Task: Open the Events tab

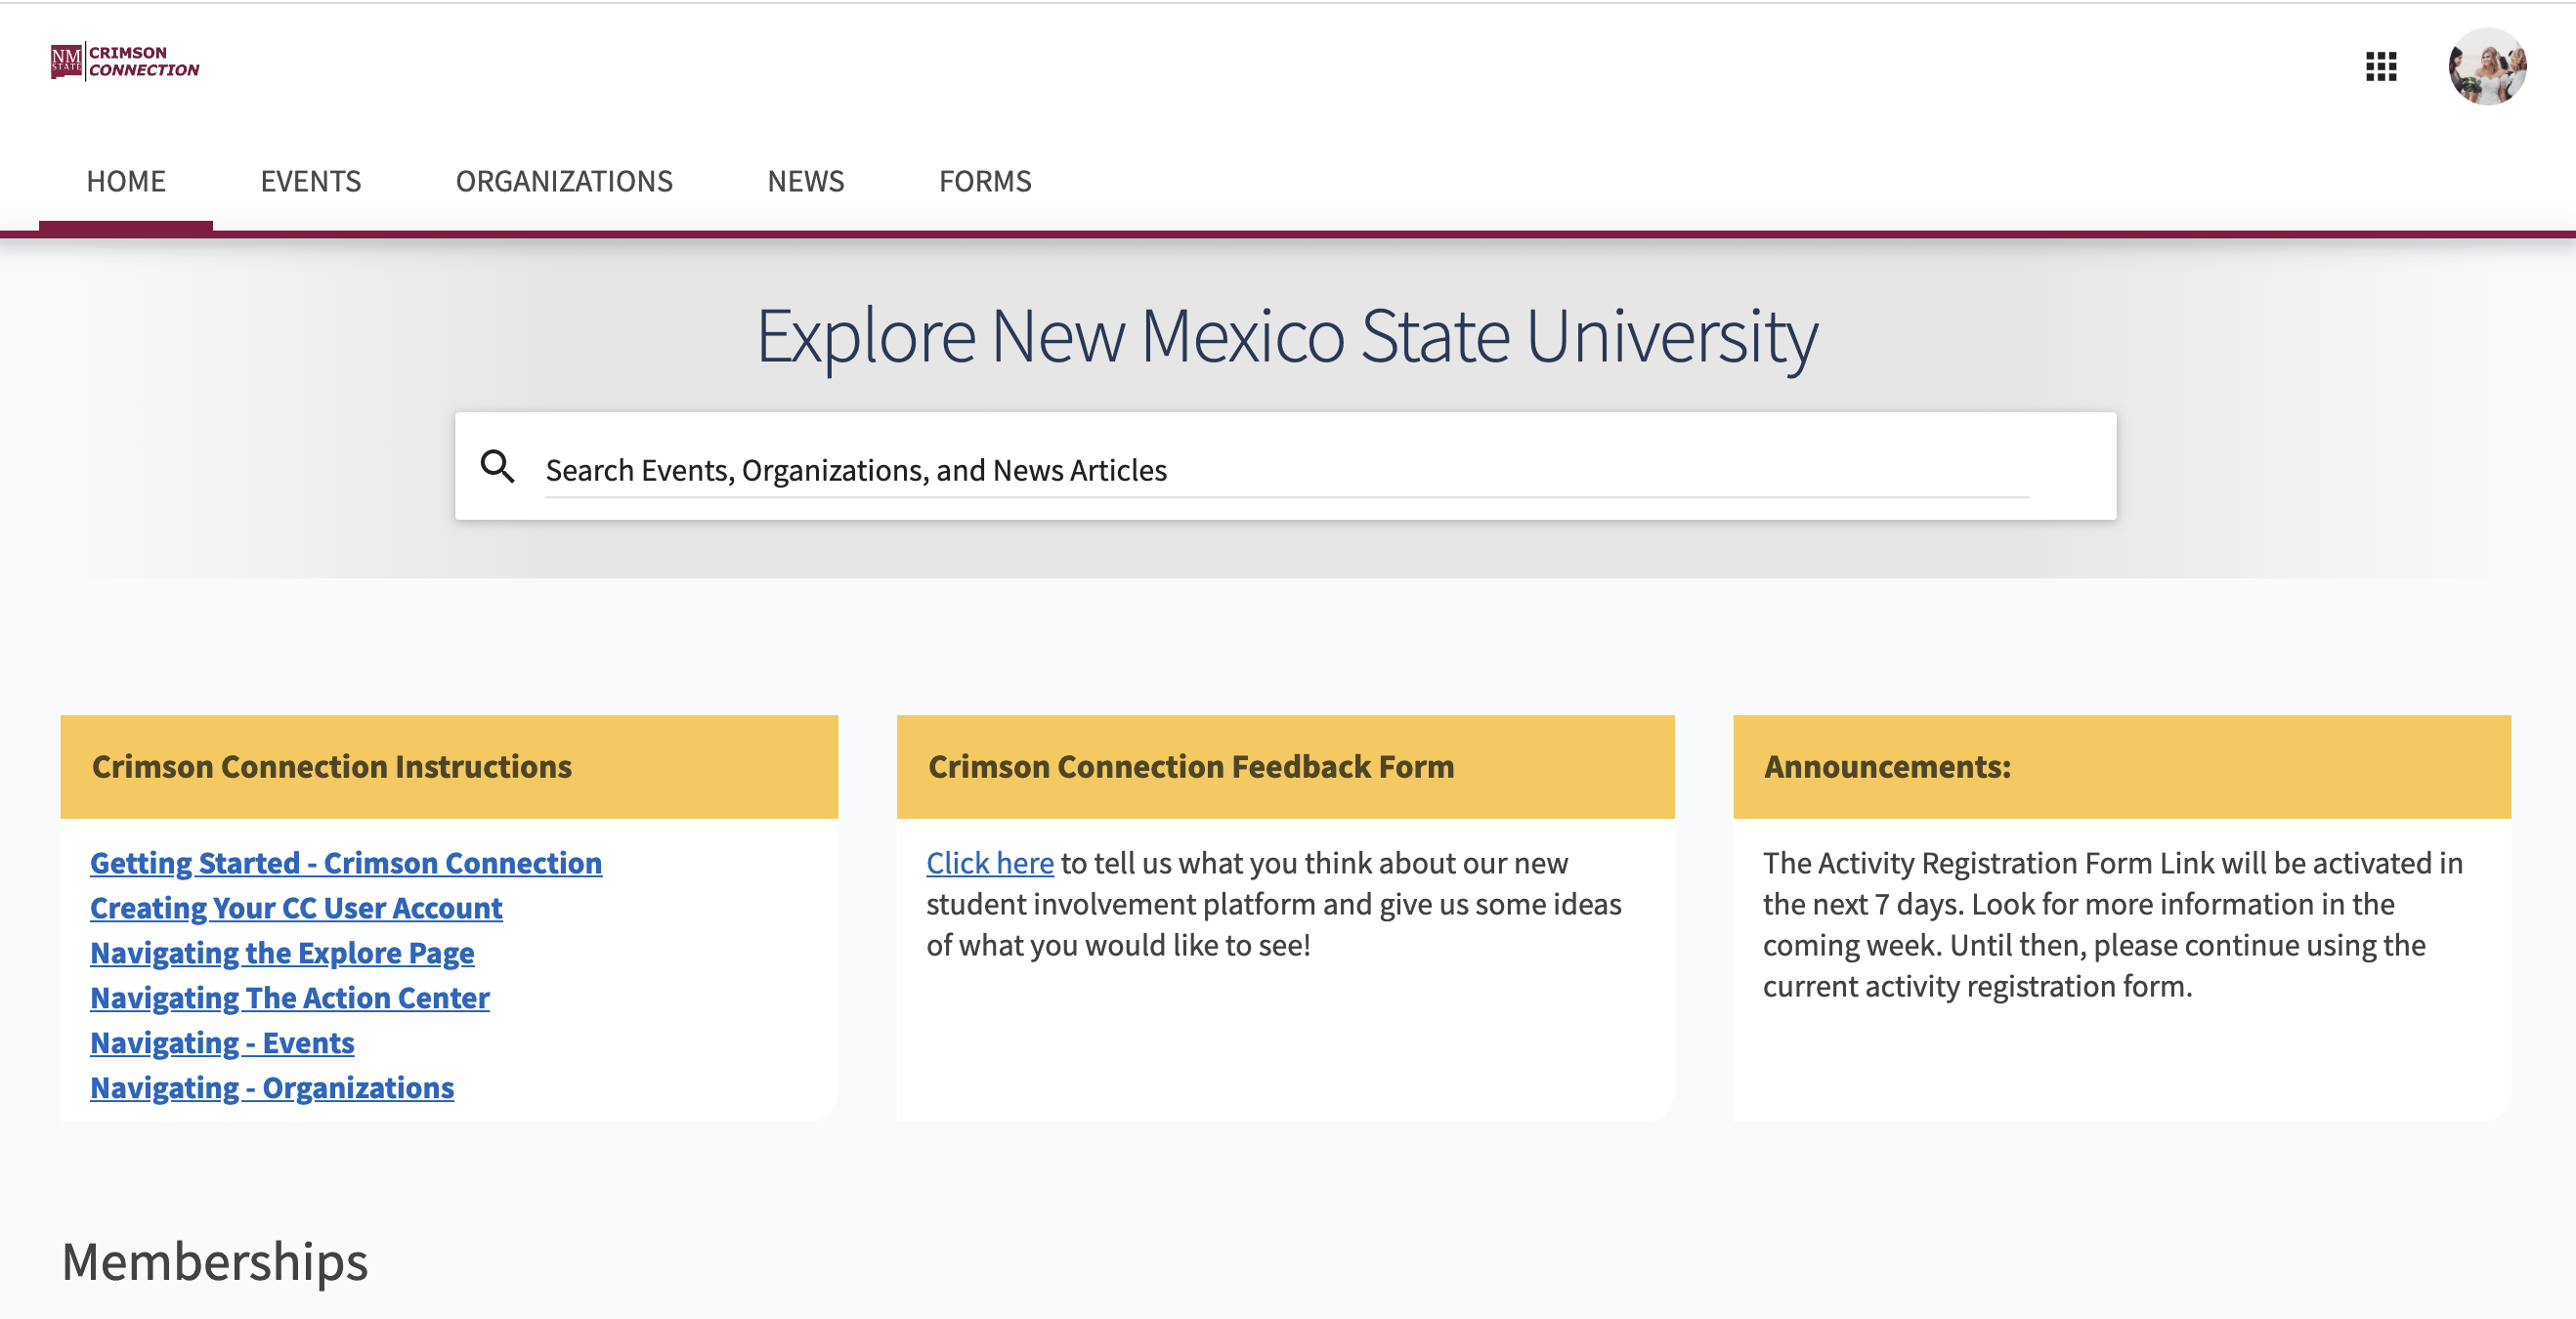Action: 310,181
